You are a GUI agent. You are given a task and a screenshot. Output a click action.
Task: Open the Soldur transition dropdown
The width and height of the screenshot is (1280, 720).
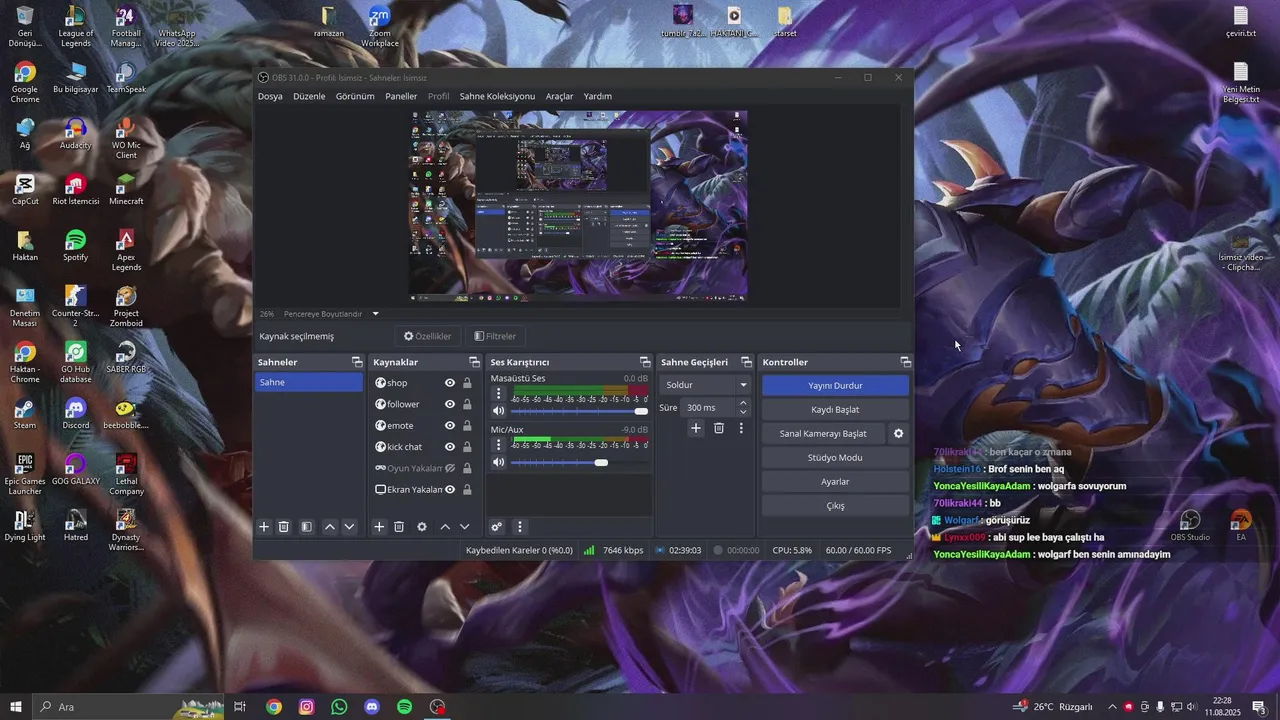pyautogui.click(x=706, y=385)
